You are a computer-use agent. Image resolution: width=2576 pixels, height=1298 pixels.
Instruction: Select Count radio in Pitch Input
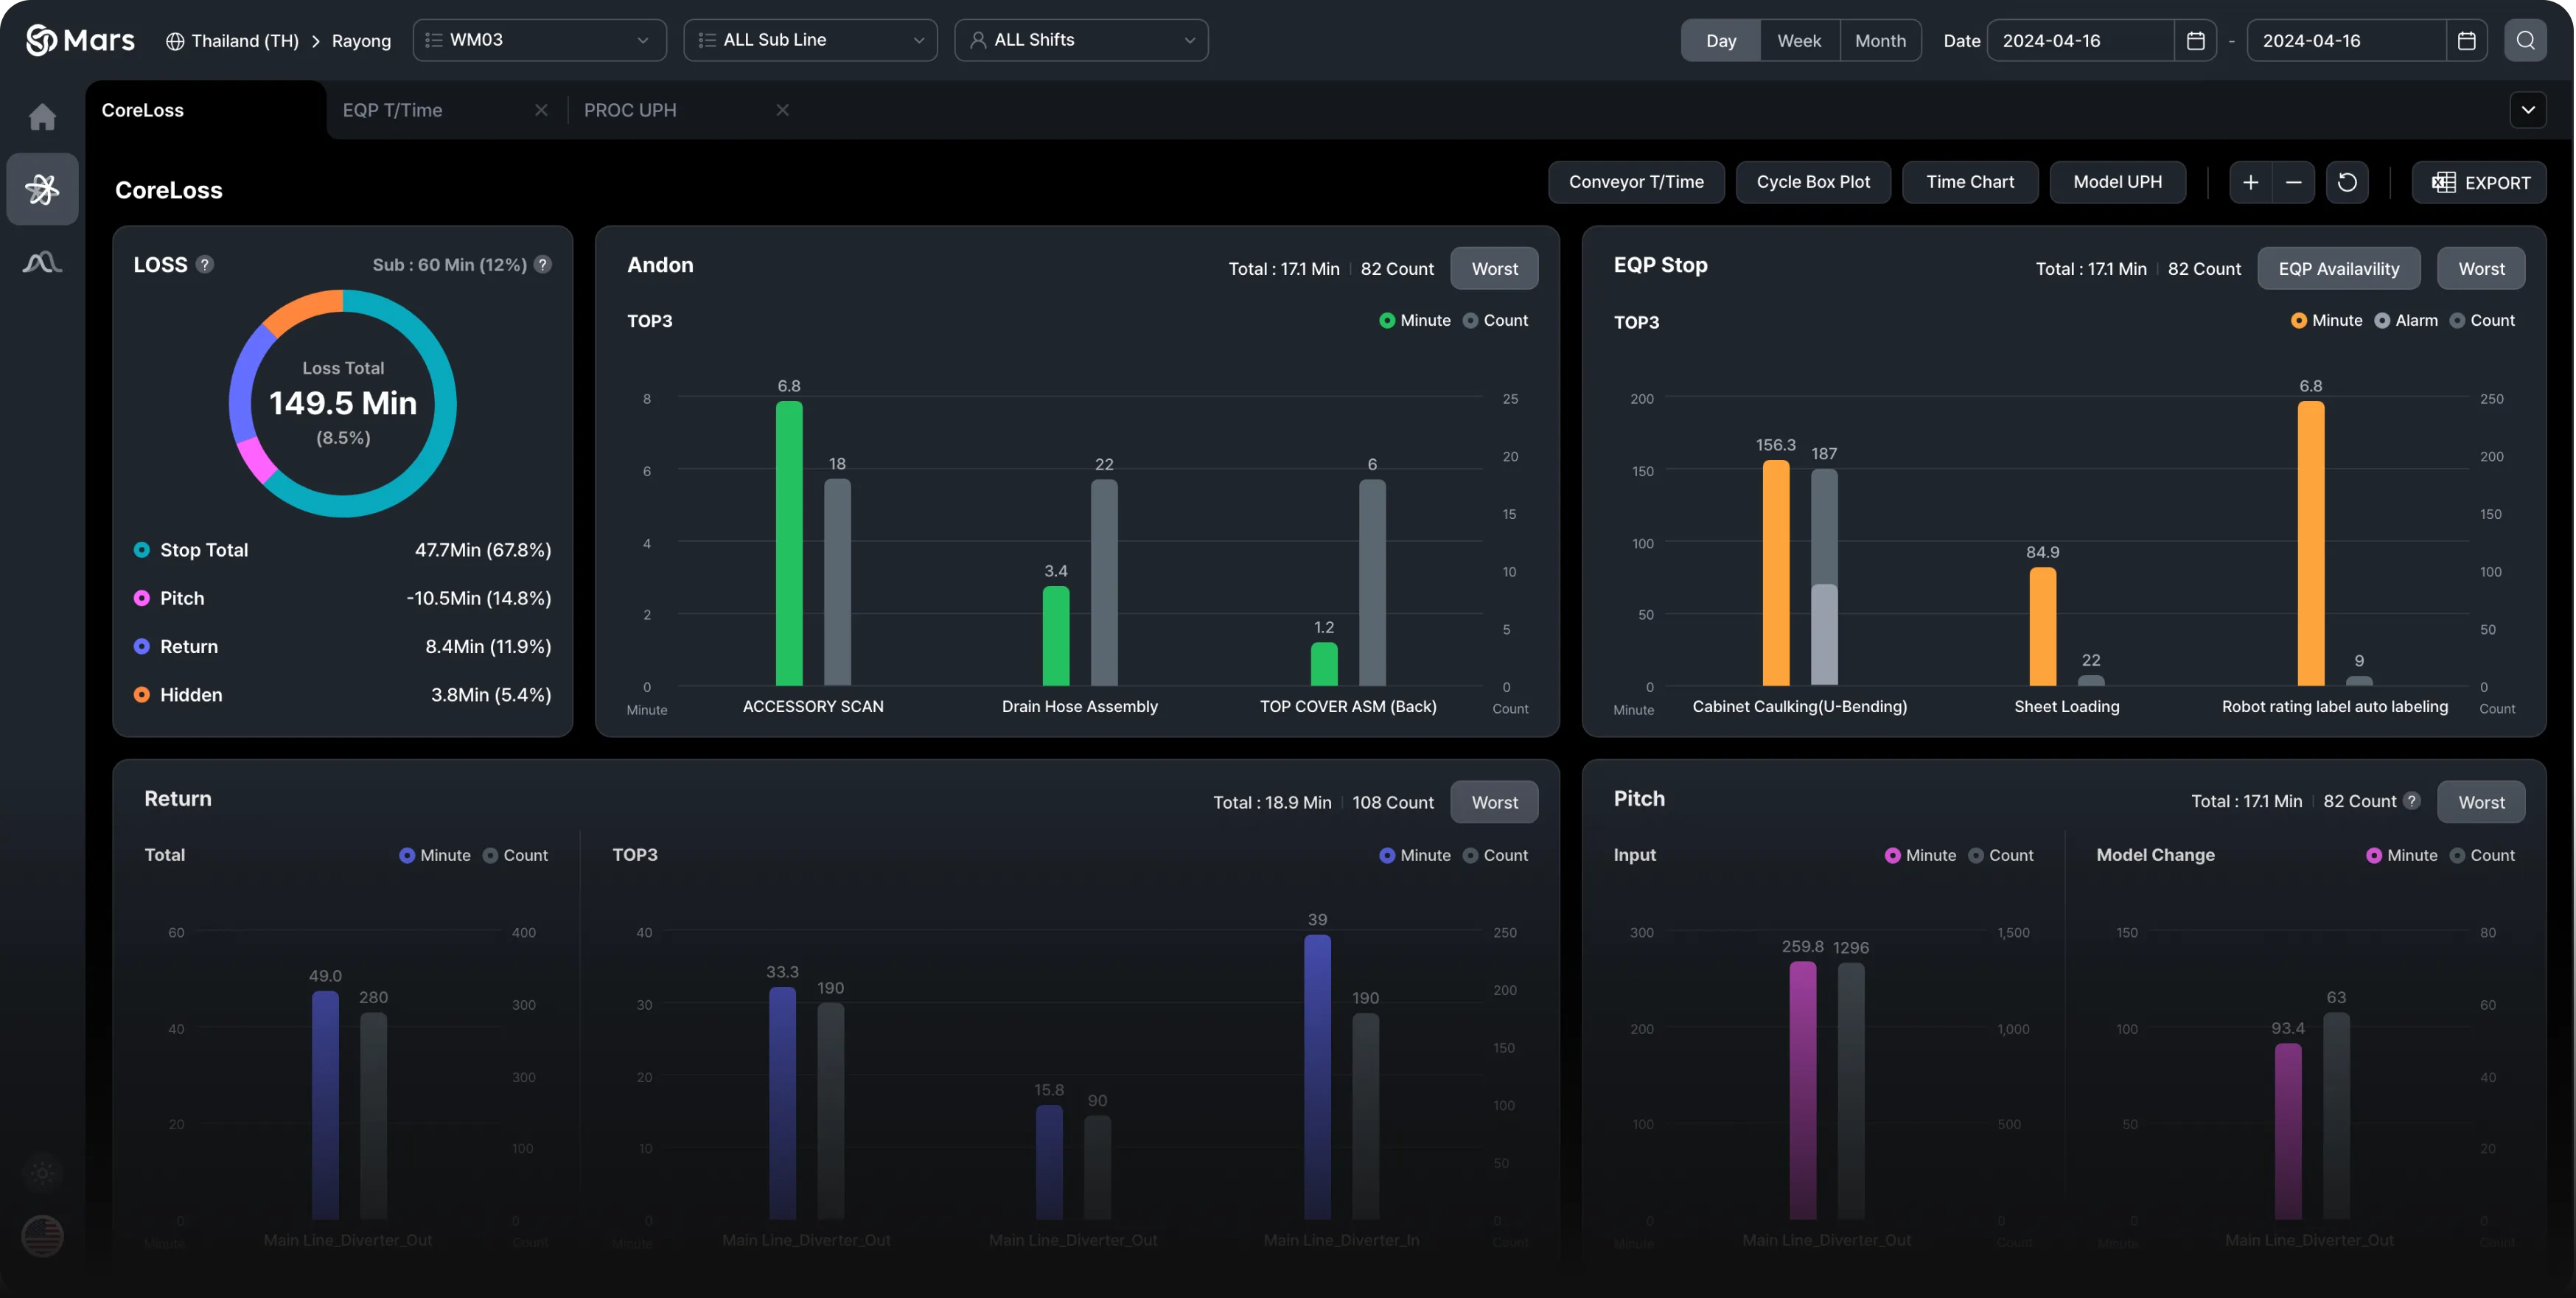[1975, 855]
